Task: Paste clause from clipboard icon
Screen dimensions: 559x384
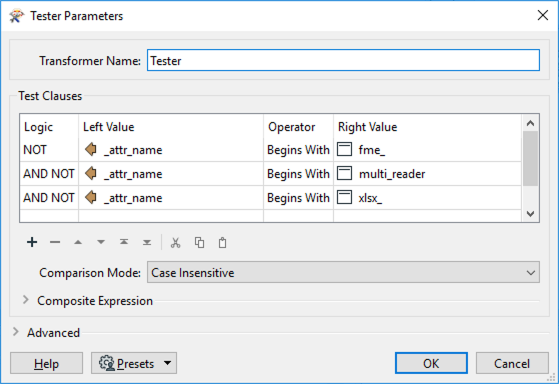Action: (x=222, y=242)
